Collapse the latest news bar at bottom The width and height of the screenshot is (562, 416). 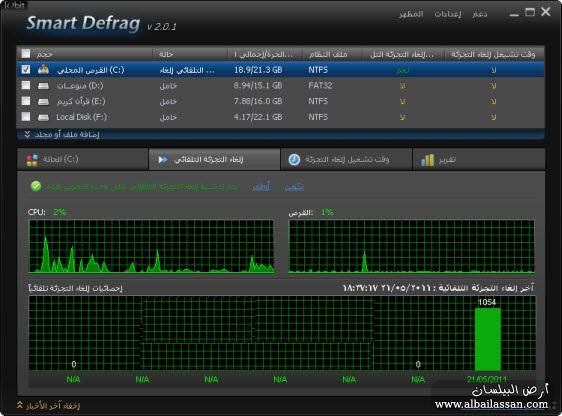pyautogui.click(x=48, y=406)
